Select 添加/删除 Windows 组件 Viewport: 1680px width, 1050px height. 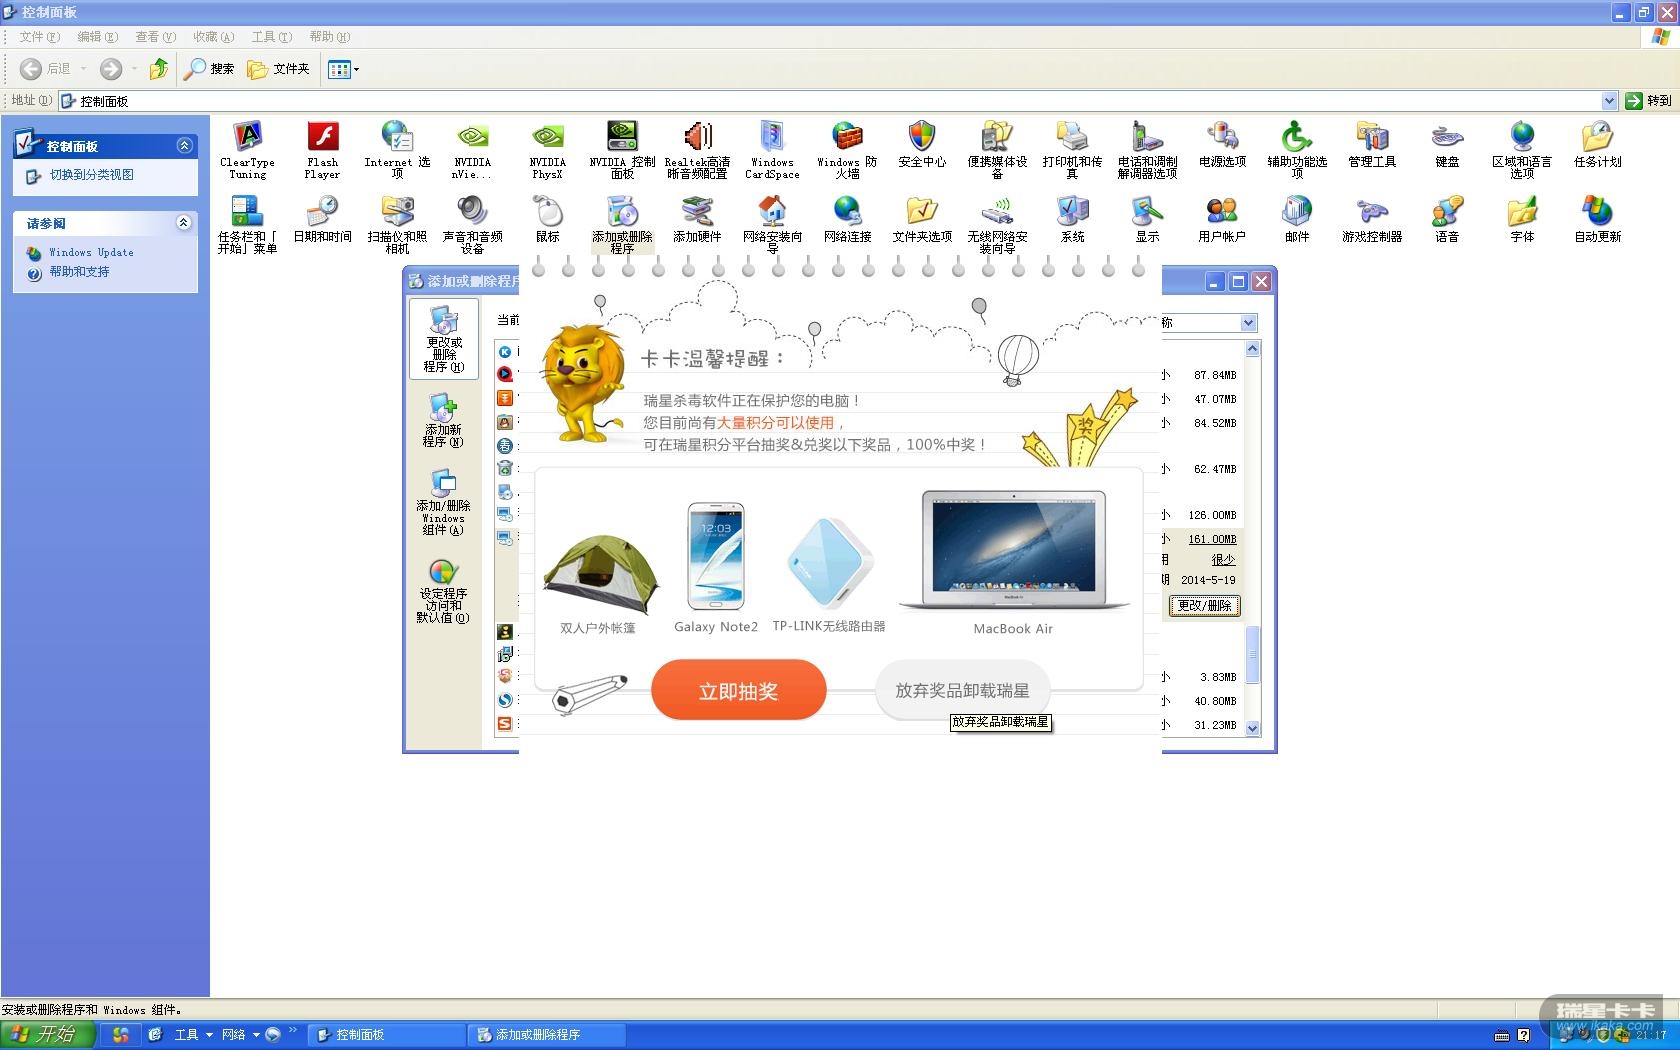coord(443,503)
